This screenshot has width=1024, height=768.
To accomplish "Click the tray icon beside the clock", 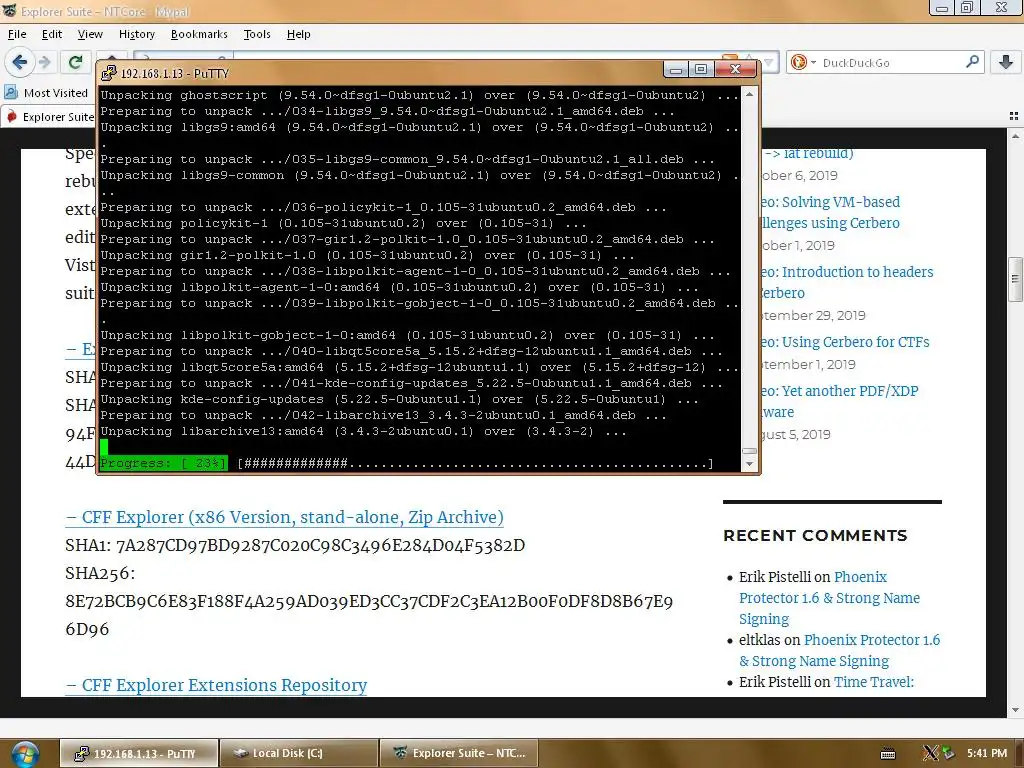I will pos(948,753).
